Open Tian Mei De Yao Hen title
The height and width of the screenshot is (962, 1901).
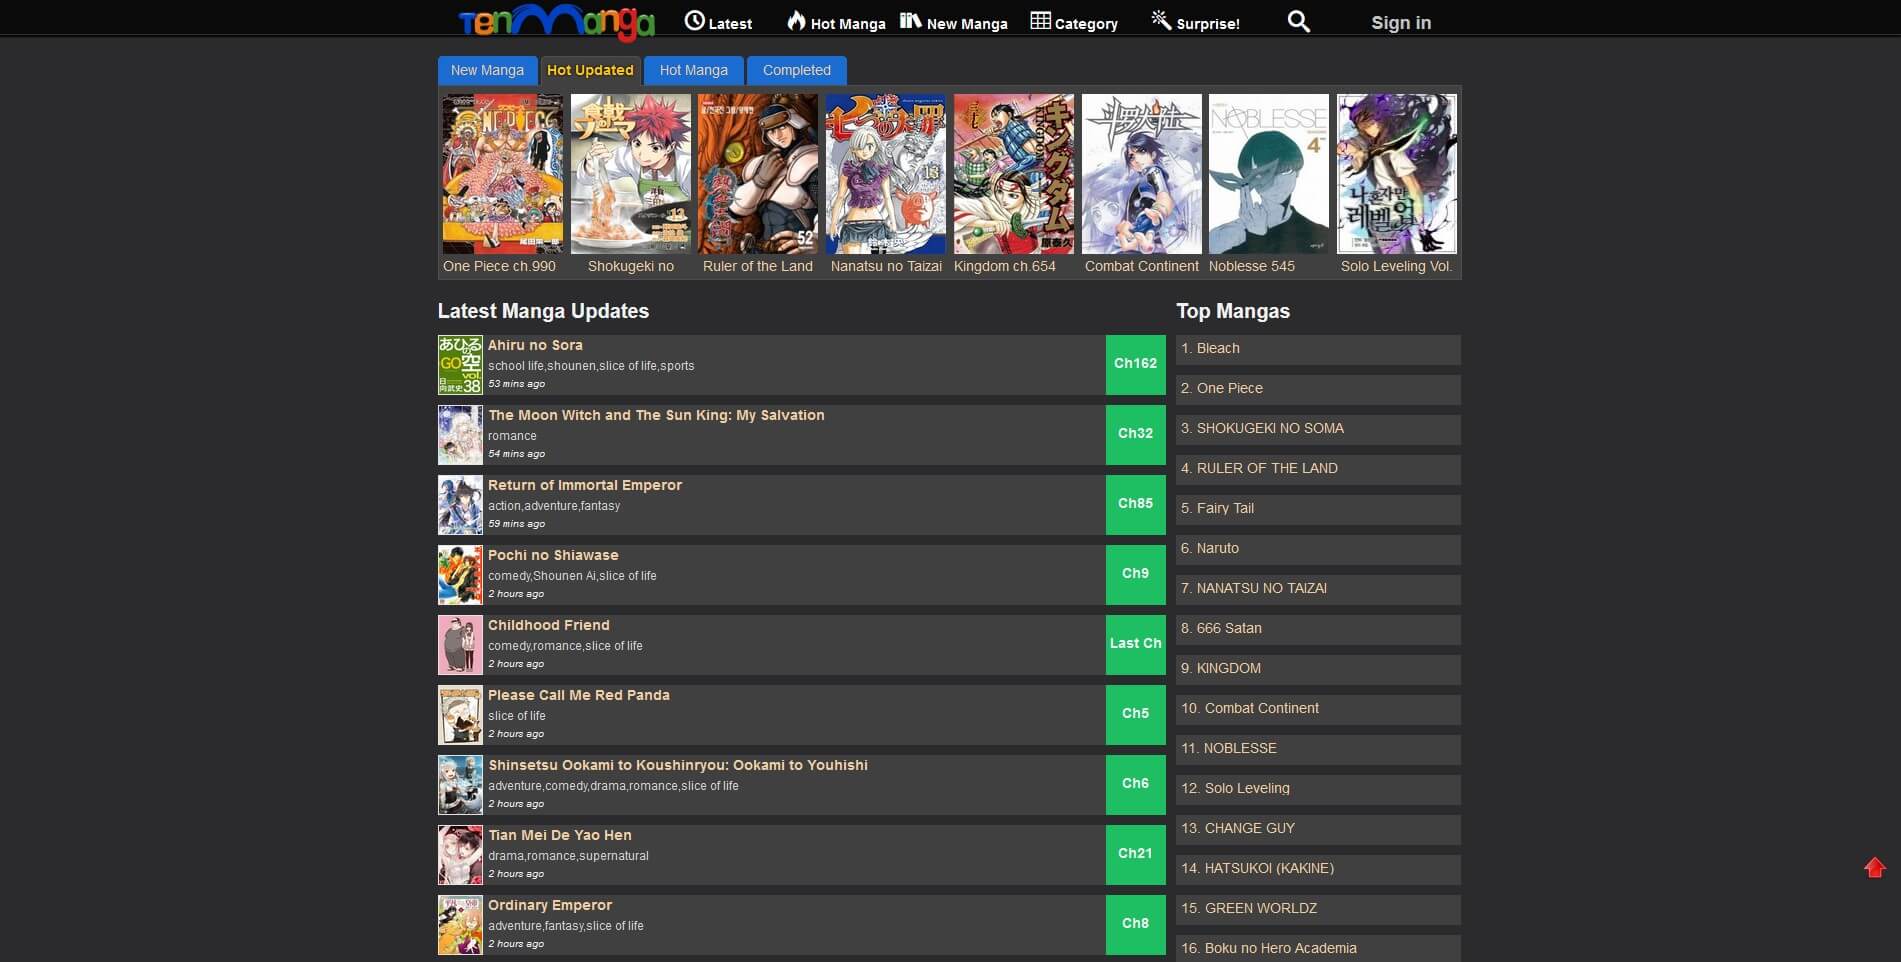pyautogui.click(x=560, y=835)
